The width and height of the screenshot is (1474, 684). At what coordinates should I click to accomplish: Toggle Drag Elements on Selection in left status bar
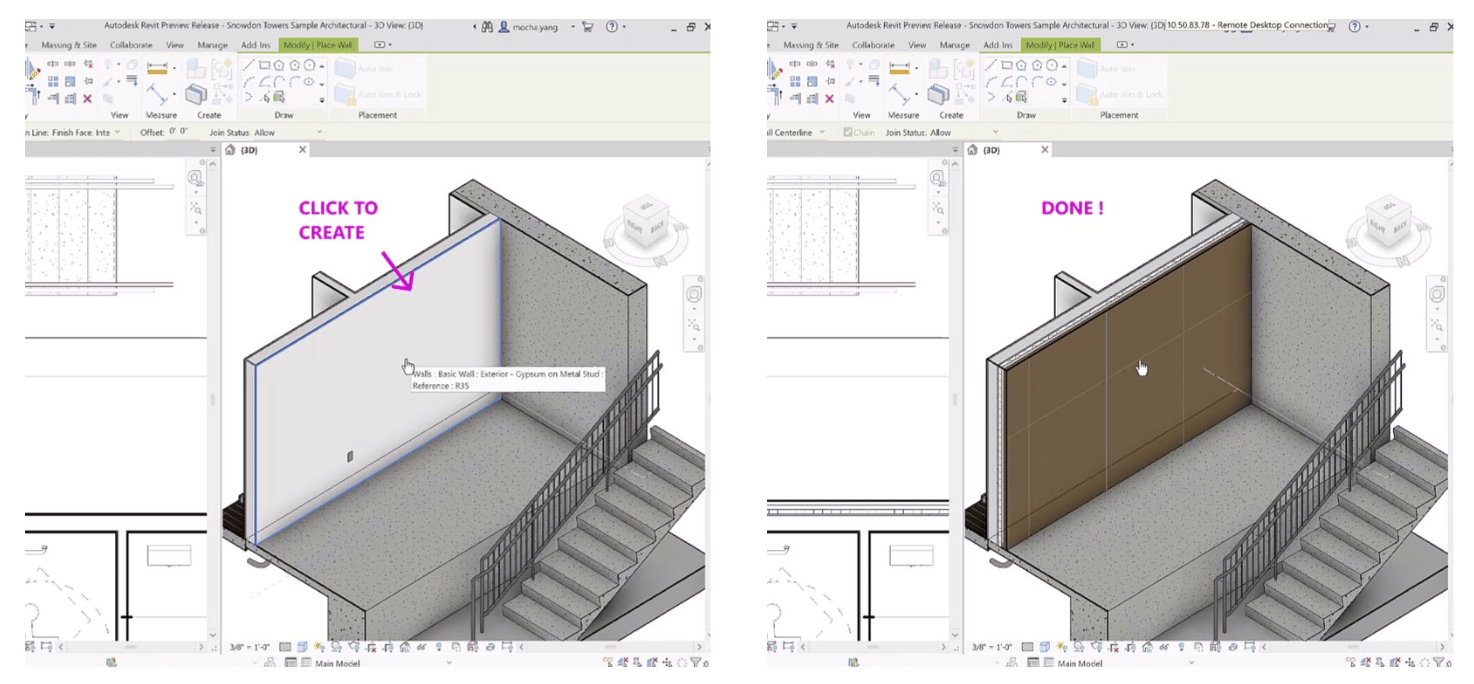[668, 662]
